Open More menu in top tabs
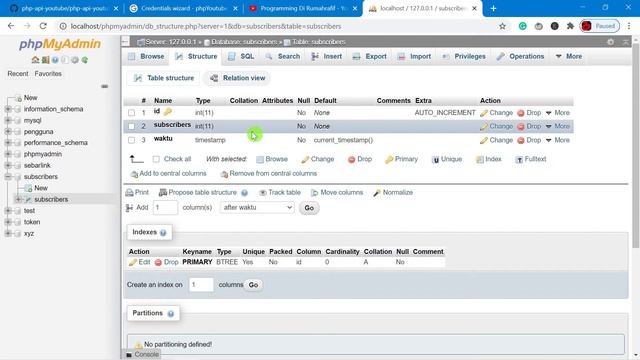Screen dimensions: 640x360 [x=569, y=56]
